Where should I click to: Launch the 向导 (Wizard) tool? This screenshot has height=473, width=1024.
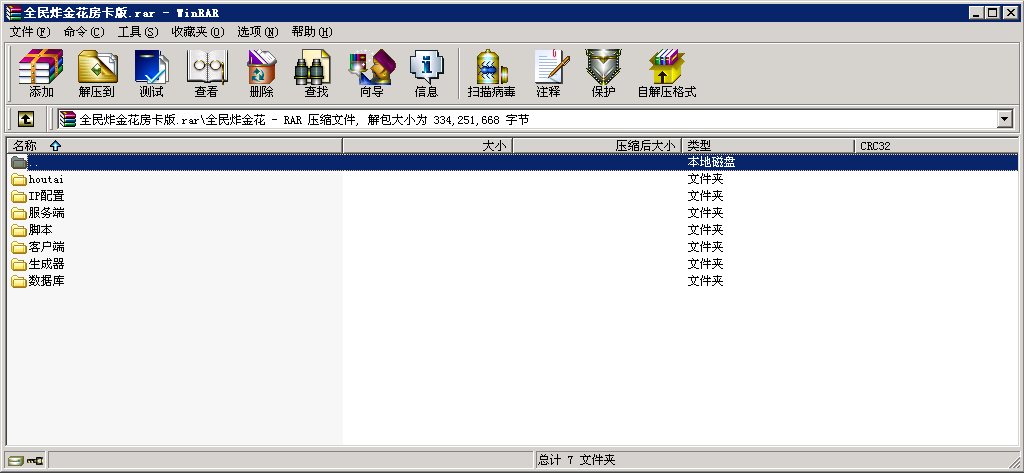pyautogui.click(x=371, y=74)
